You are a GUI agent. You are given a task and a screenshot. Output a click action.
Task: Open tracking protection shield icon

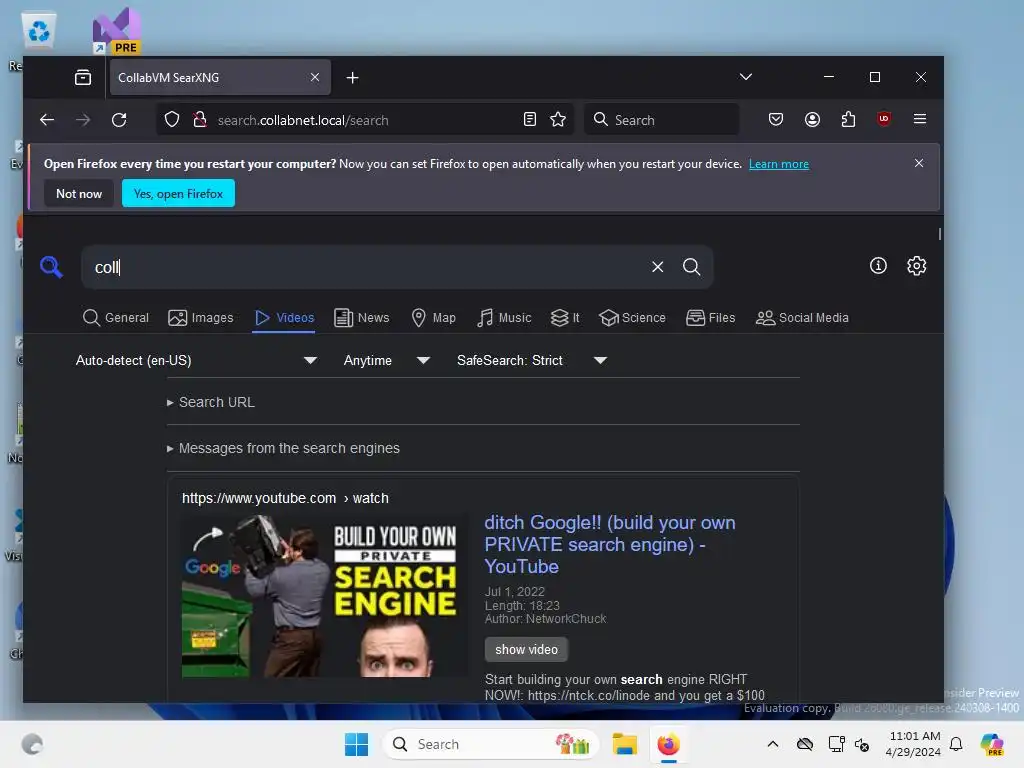pyautogui.click(x=172, y=120)
